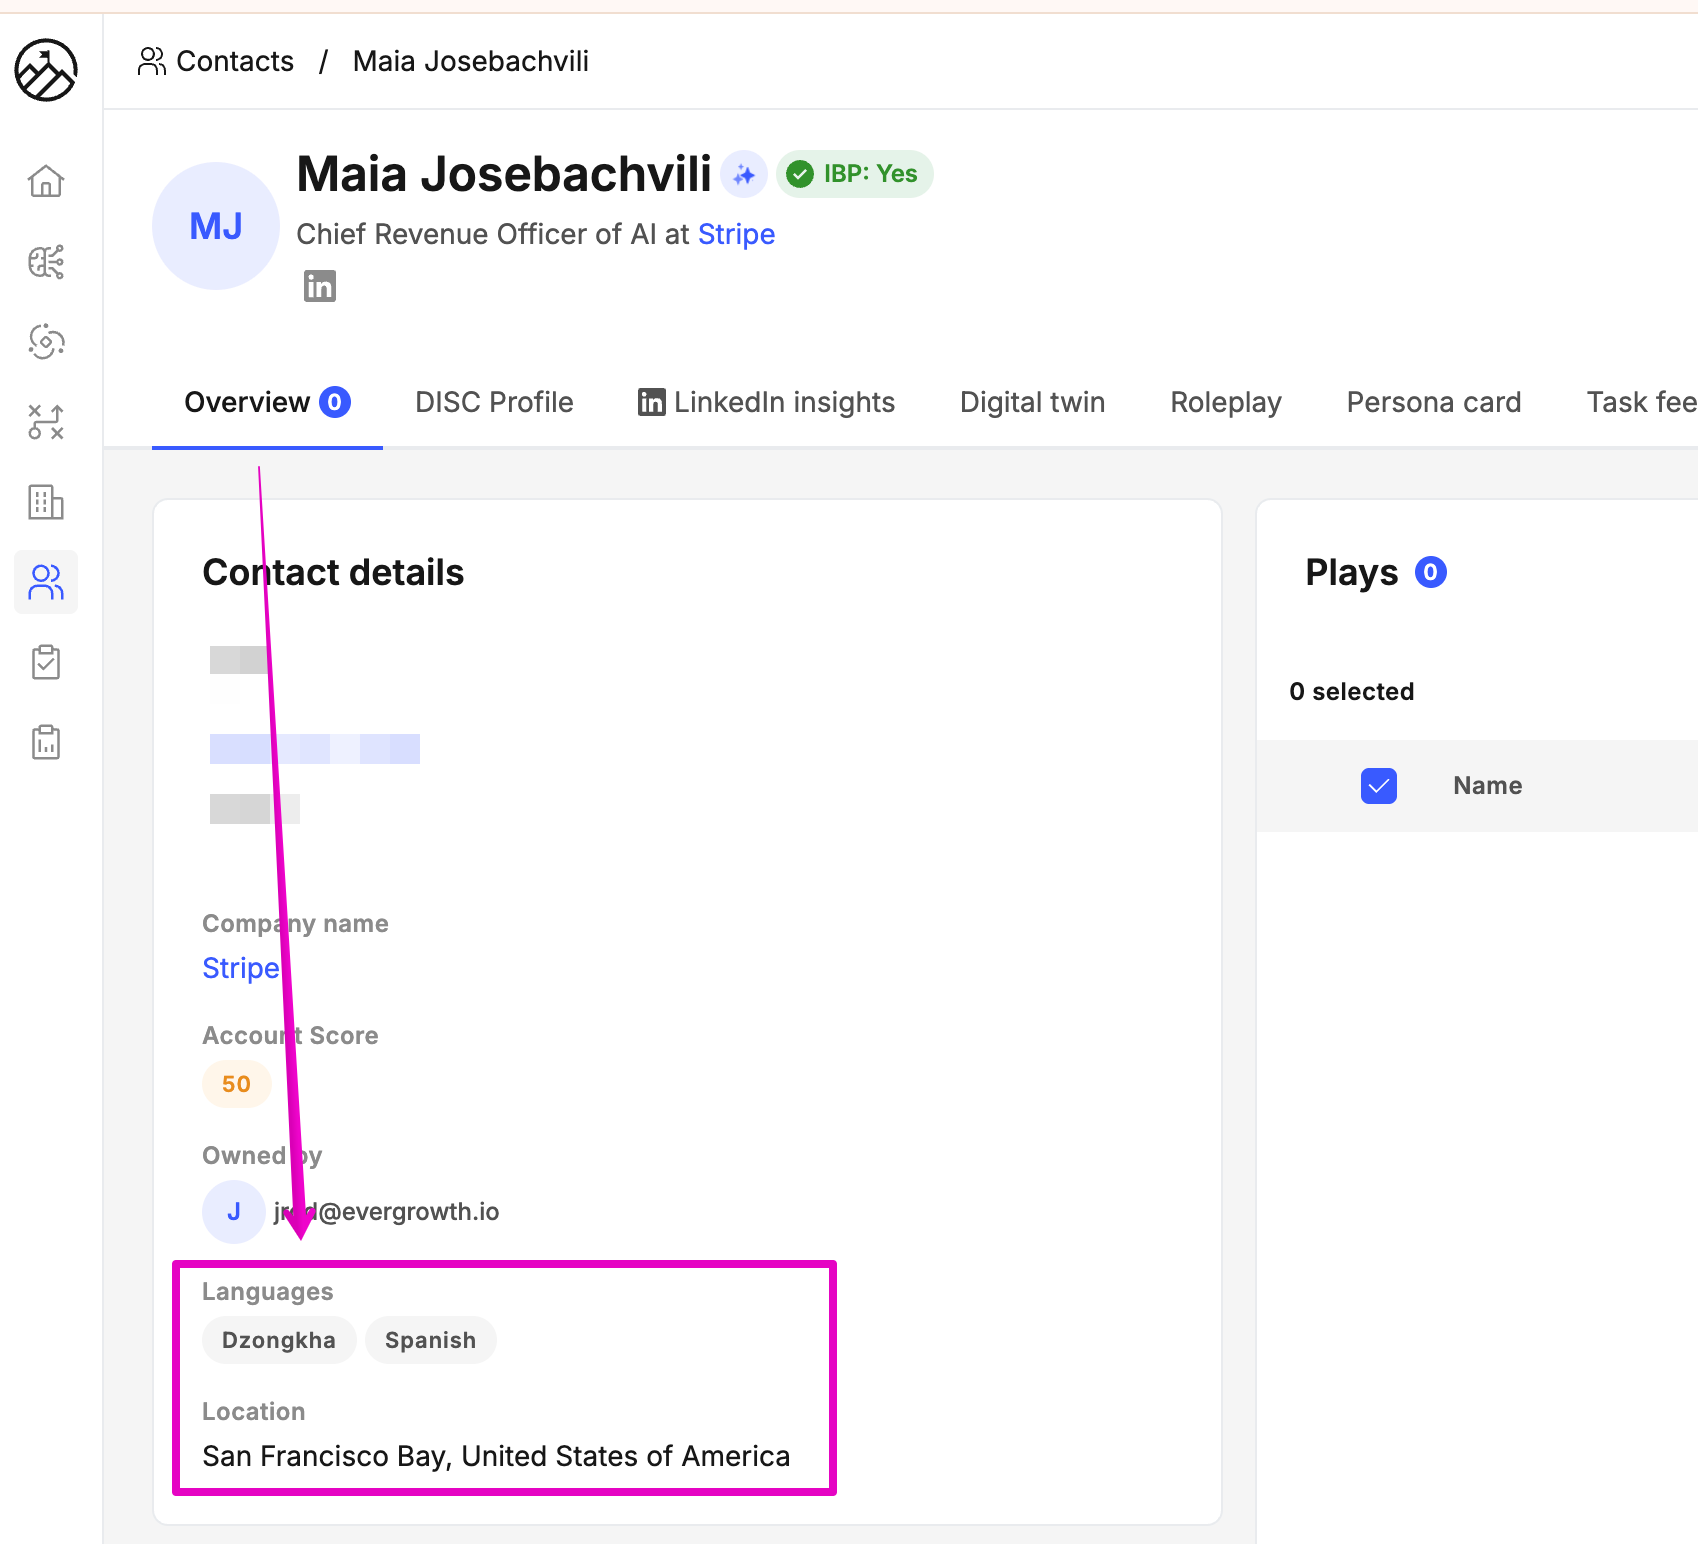The image size is (1698, 1544).
Task: Open the strategy plays icon in sidebar
Action: tap(46, 422)
